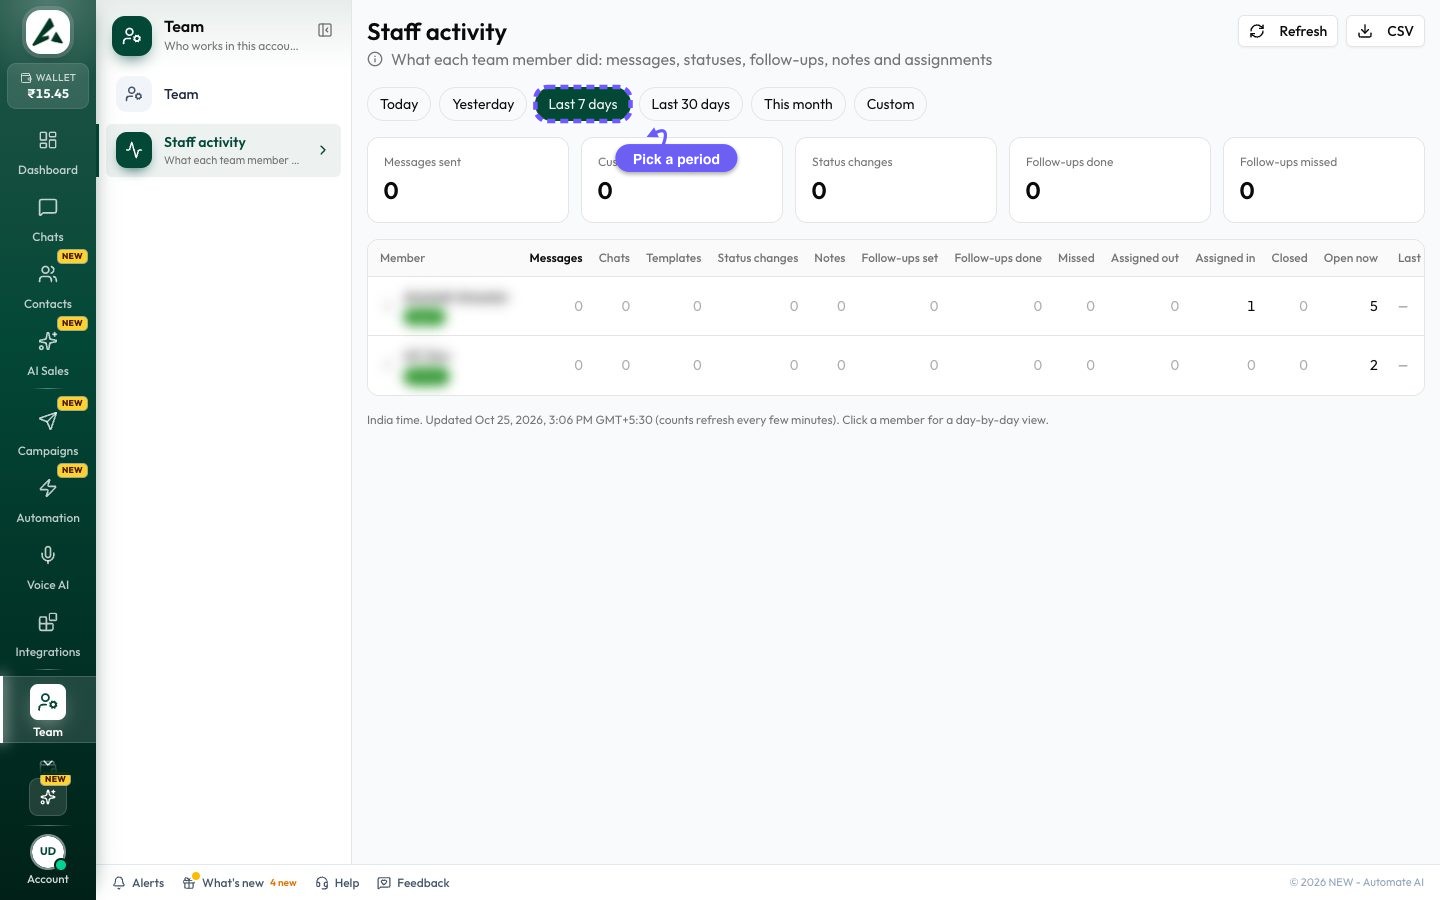
Task: Open the Feedback form
Action: point(413,883)
